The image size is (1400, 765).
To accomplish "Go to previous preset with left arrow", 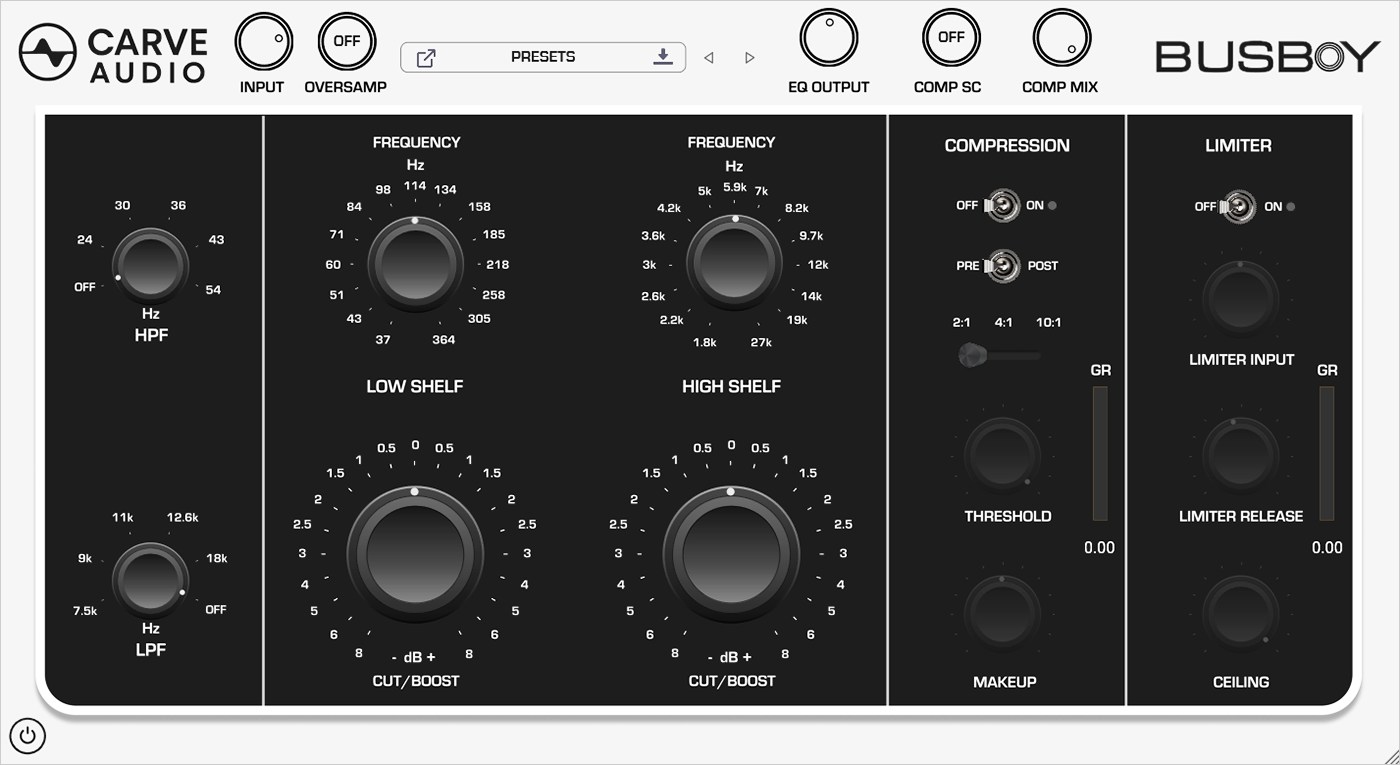I will click(708, 58).
